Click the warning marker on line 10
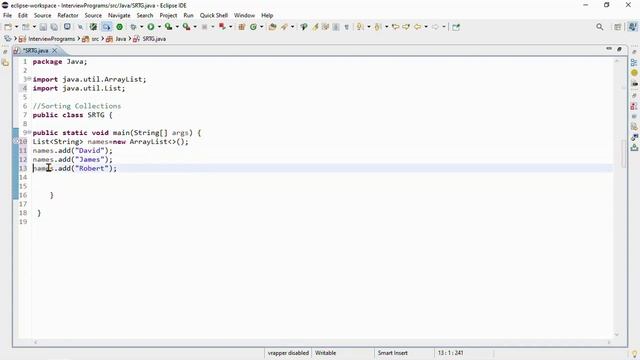640x360 pixels. point(16,142)
